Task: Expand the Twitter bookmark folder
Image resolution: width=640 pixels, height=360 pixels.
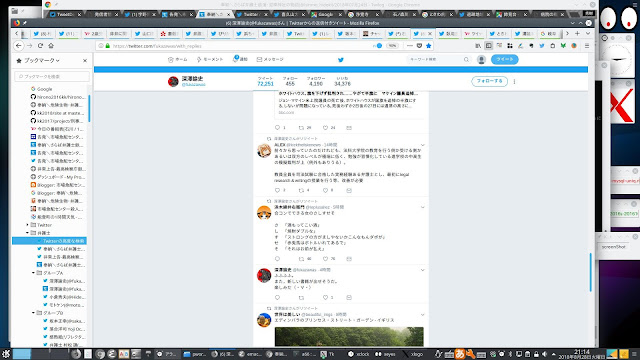Action: click(27, 225)
